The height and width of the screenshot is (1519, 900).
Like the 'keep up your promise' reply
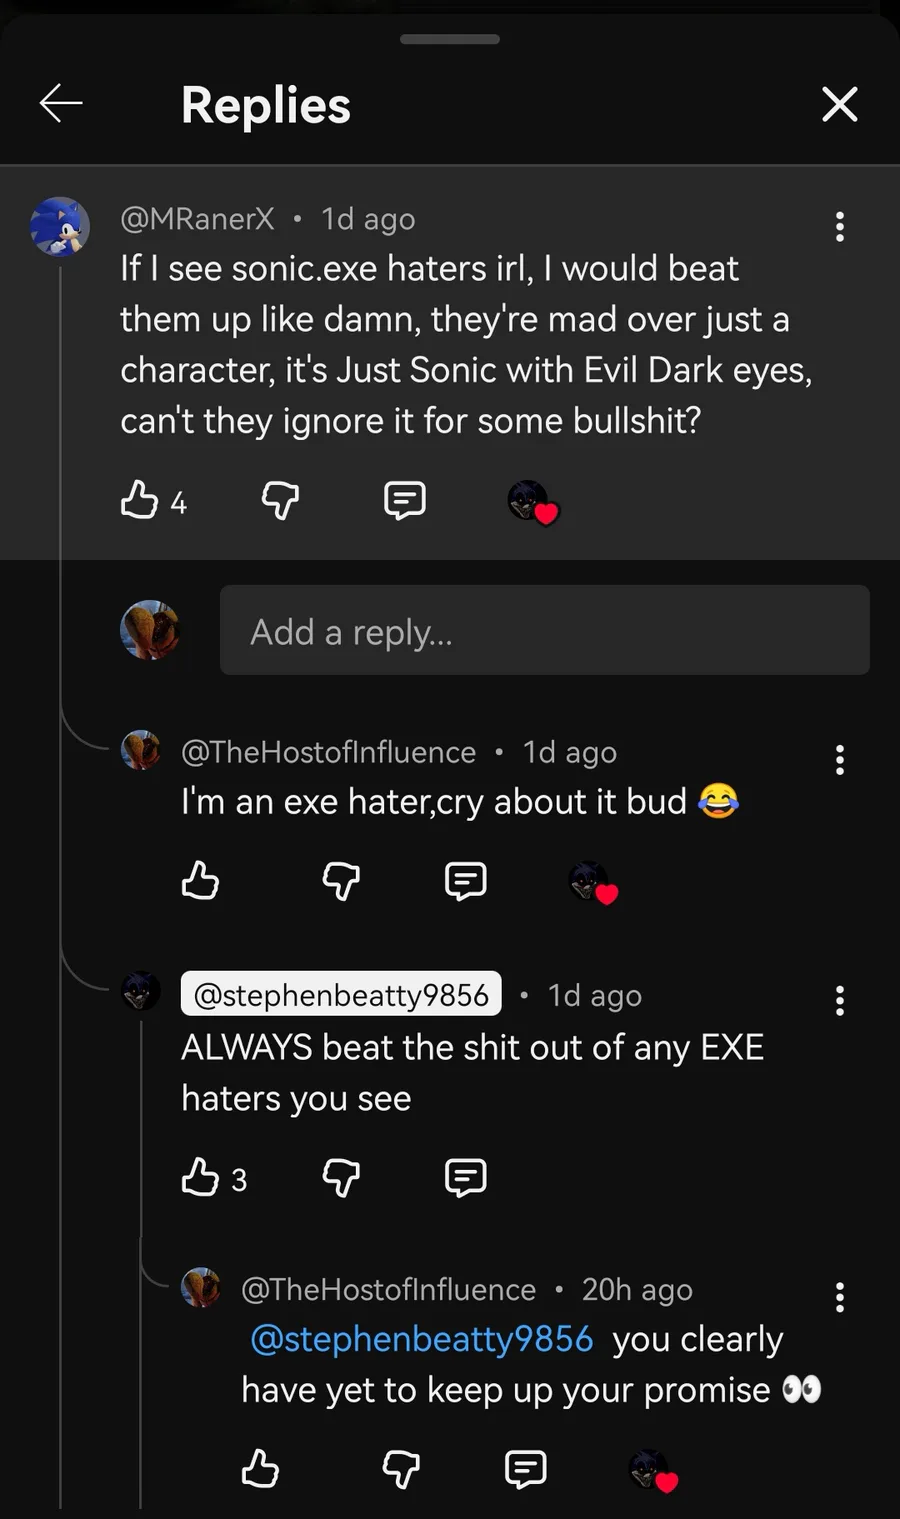(260, 1468)
